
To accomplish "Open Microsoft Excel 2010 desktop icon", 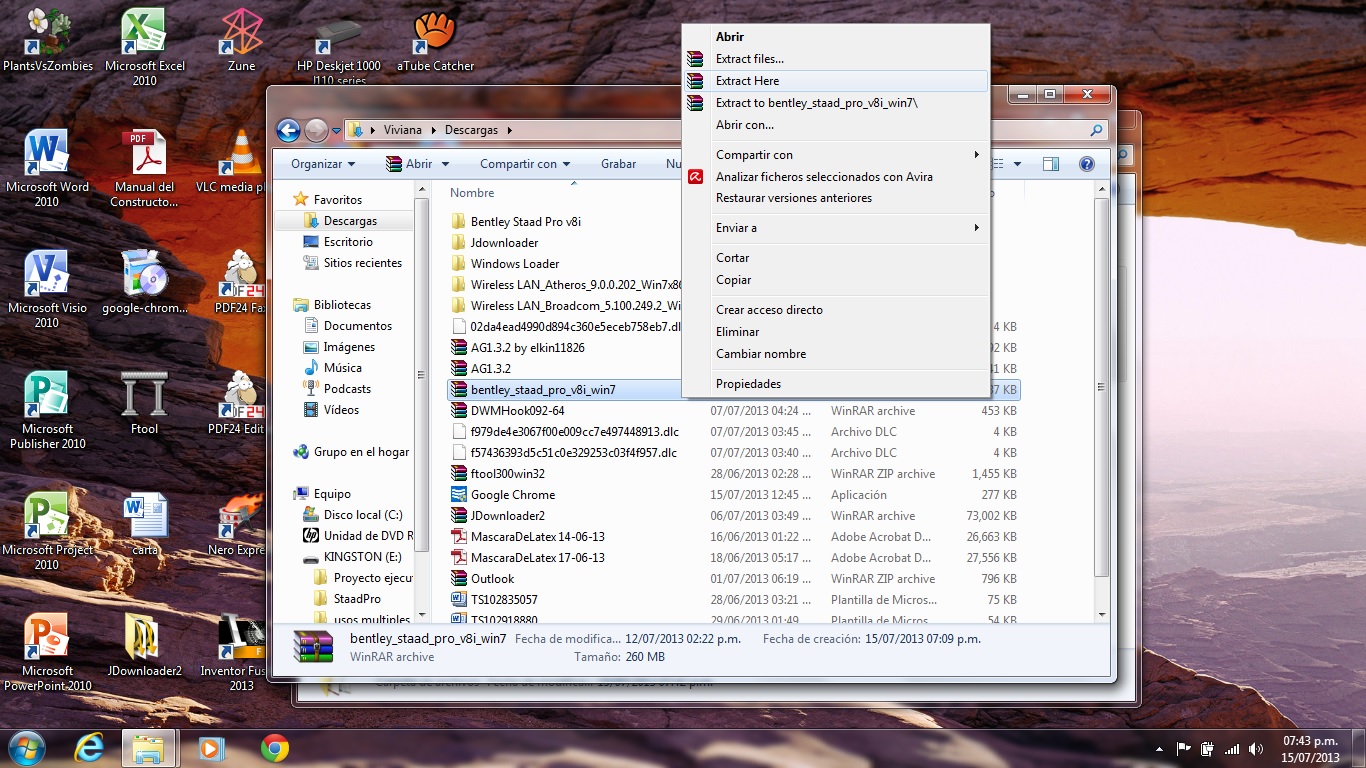I will (x=145, y=47).
